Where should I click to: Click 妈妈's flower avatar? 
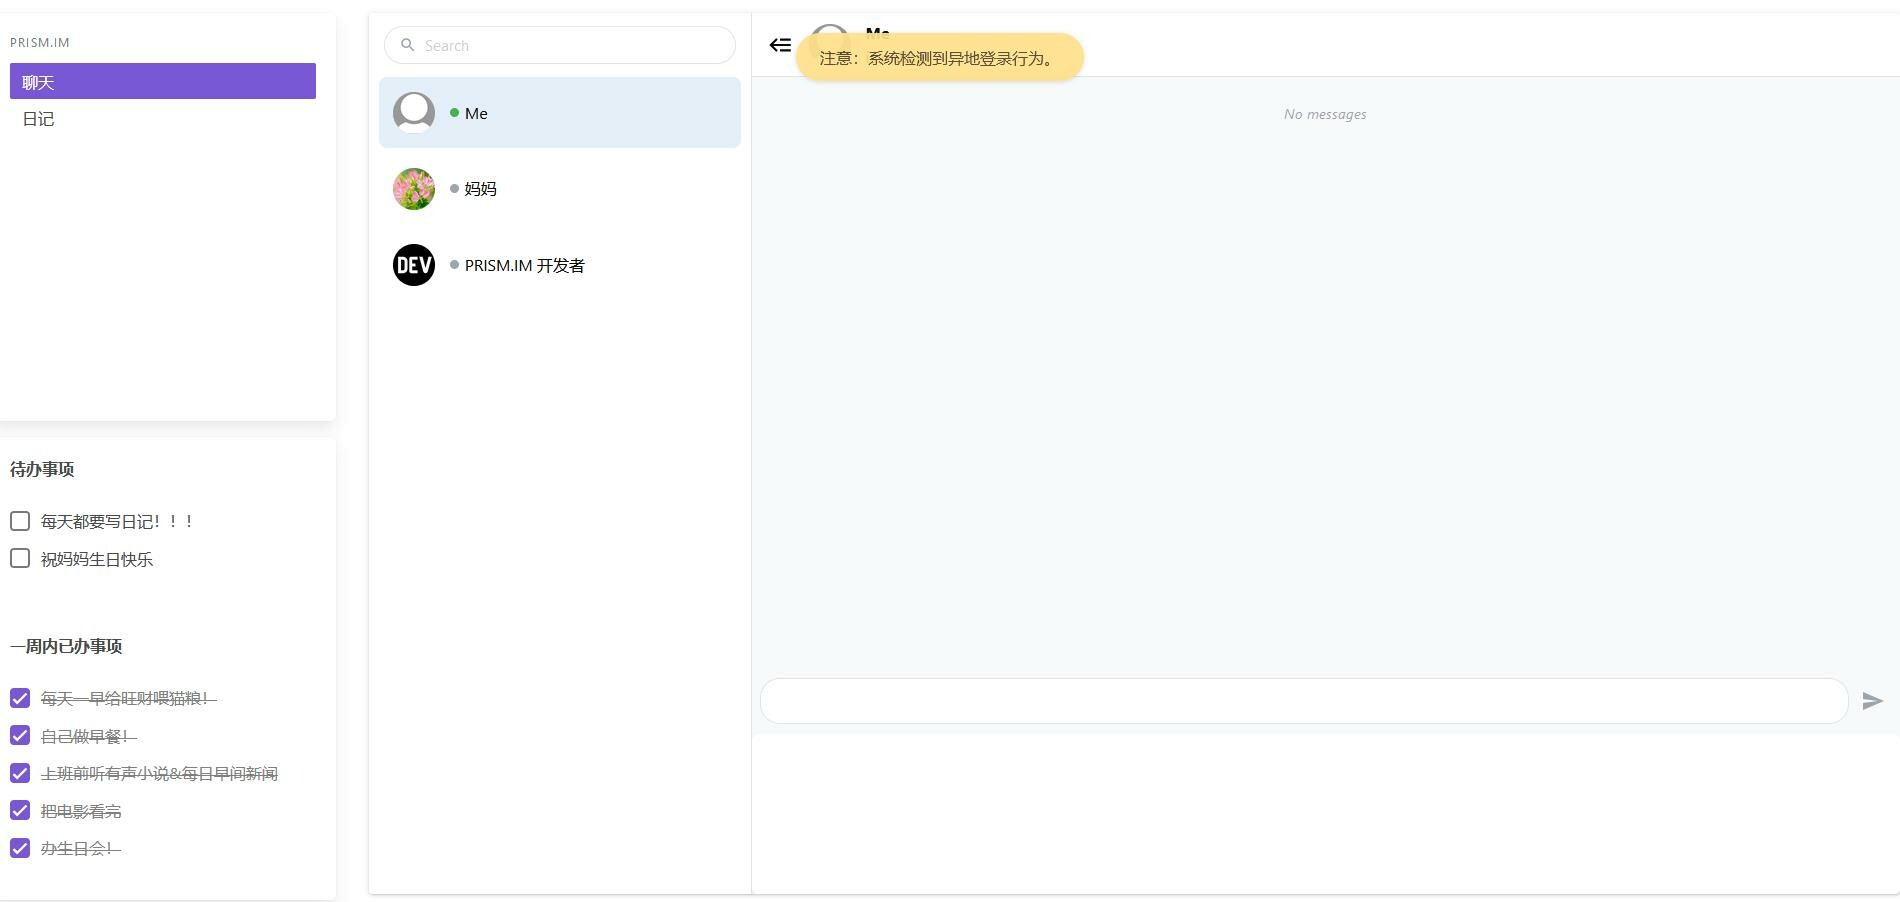[413, 188]
